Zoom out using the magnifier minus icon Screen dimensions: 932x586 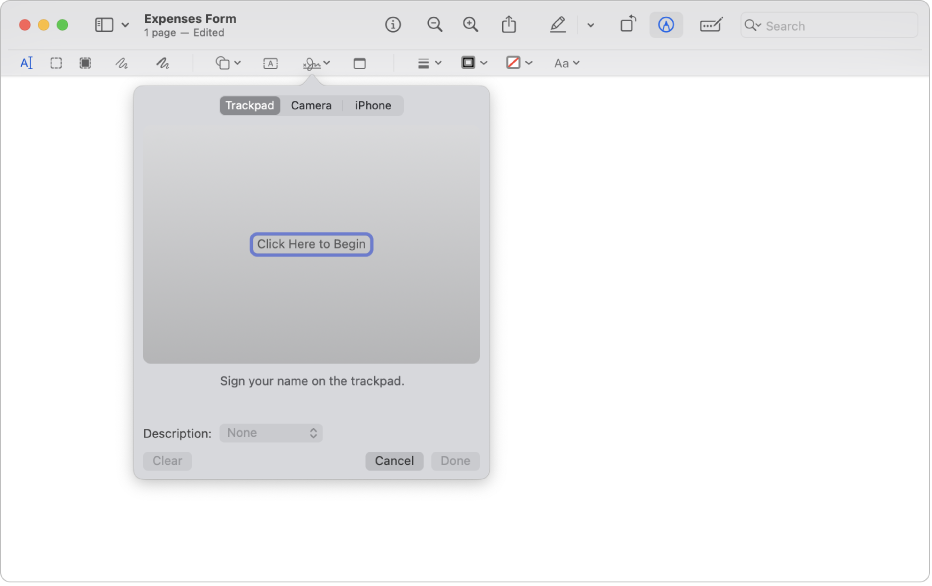pos(434,25)
